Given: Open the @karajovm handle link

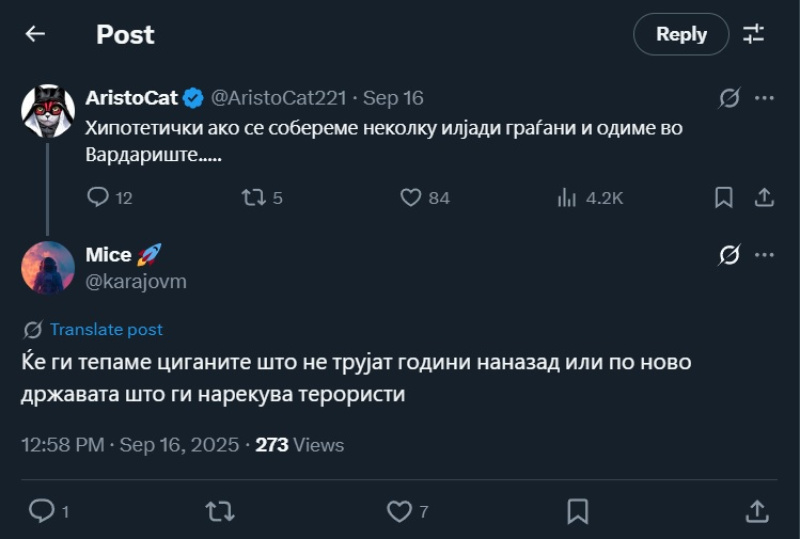Looking at the screenshot, I should pos(136,282).
